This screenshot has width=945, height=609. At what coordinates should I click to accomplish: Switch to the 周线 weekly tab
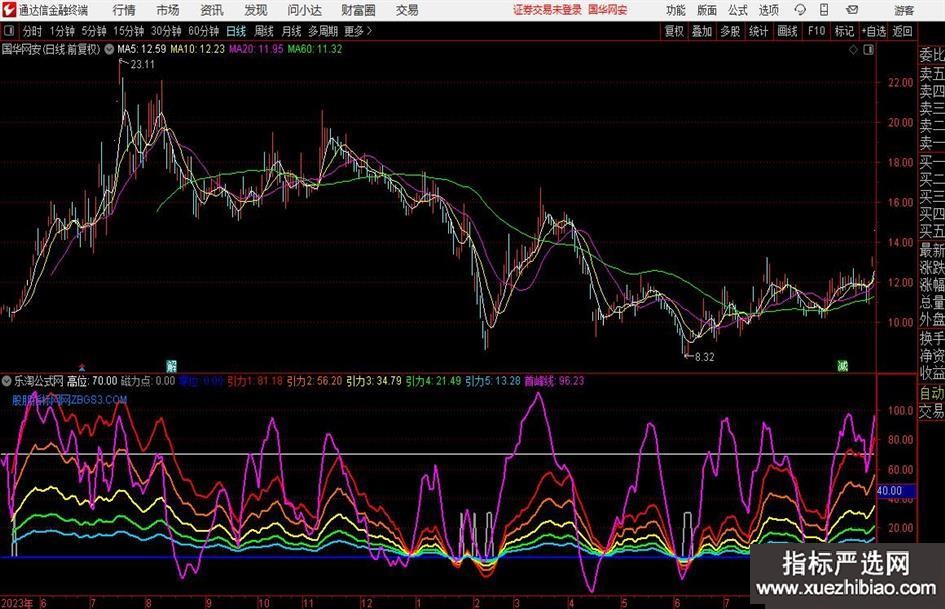264,31
